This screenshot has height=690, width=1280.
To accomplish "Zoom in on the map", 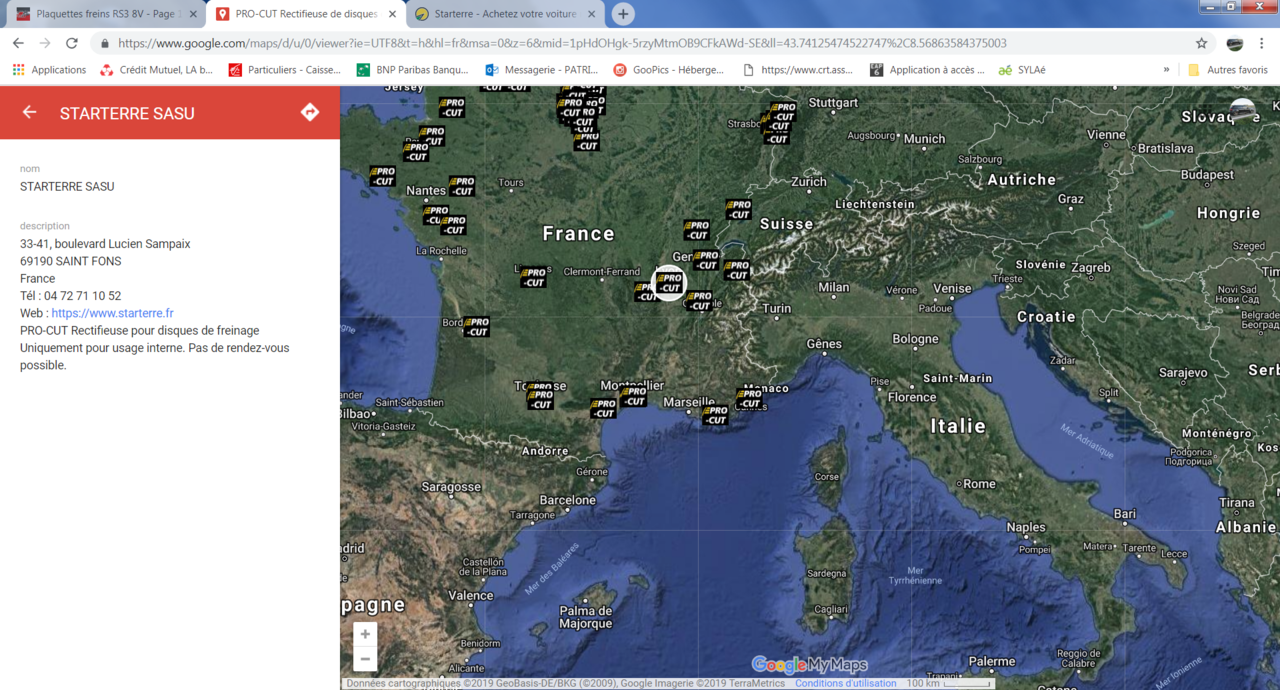I will [x=365, y=634].
